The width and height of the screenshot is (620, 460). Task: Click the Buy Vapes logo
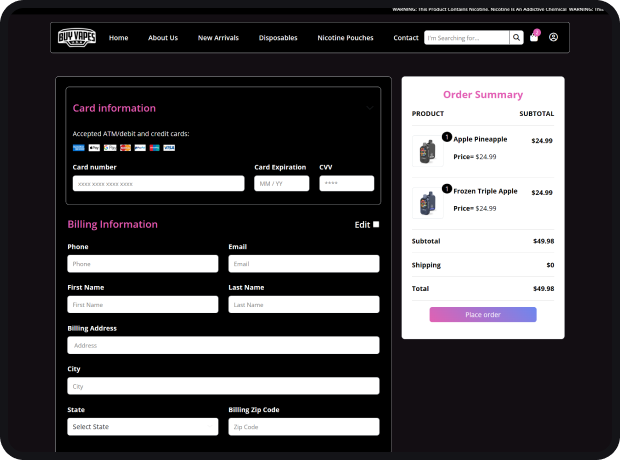pos(77,38)
